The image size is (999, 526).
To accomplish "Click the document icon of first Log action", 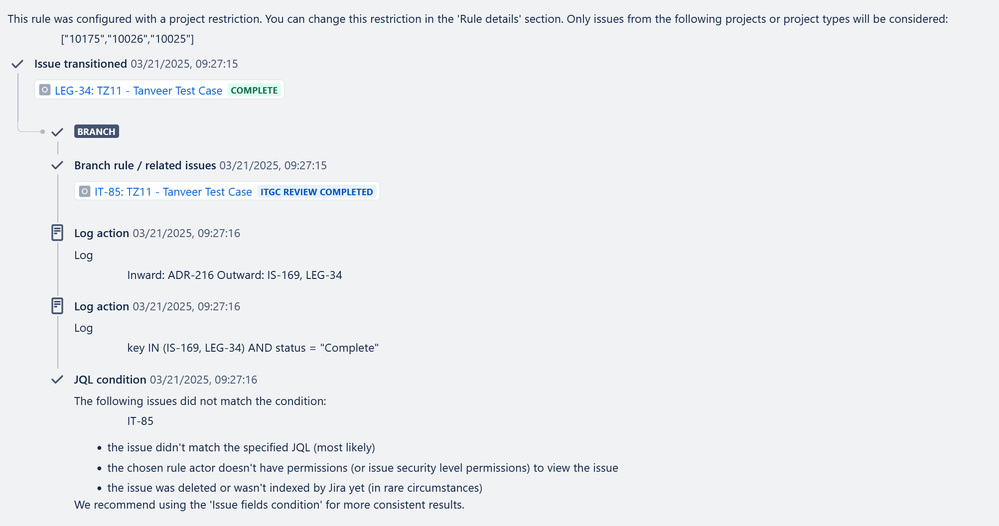I will 57,233.
